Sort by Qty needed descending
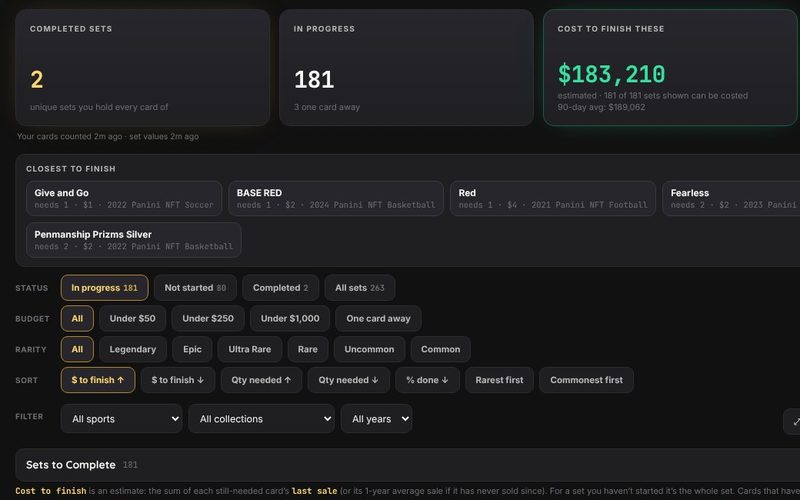 348,380
